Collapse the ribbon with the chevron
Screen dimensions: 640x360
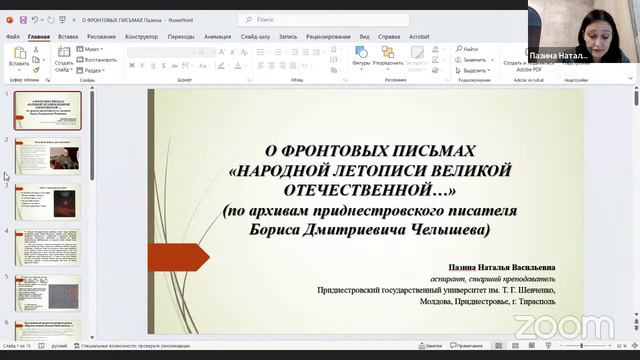coord(630,78)
